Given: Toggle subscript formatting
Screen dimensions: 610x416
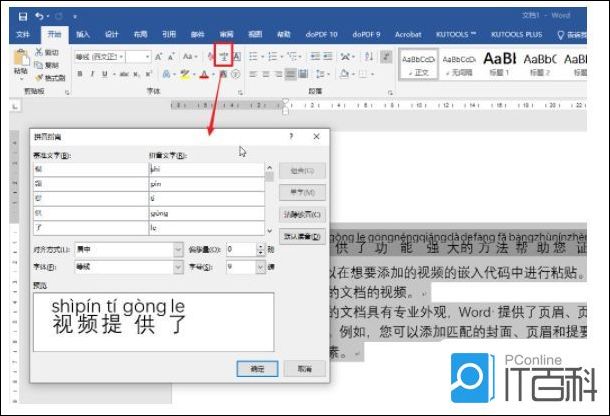Looking at the screenshot, I should point(137,74).
